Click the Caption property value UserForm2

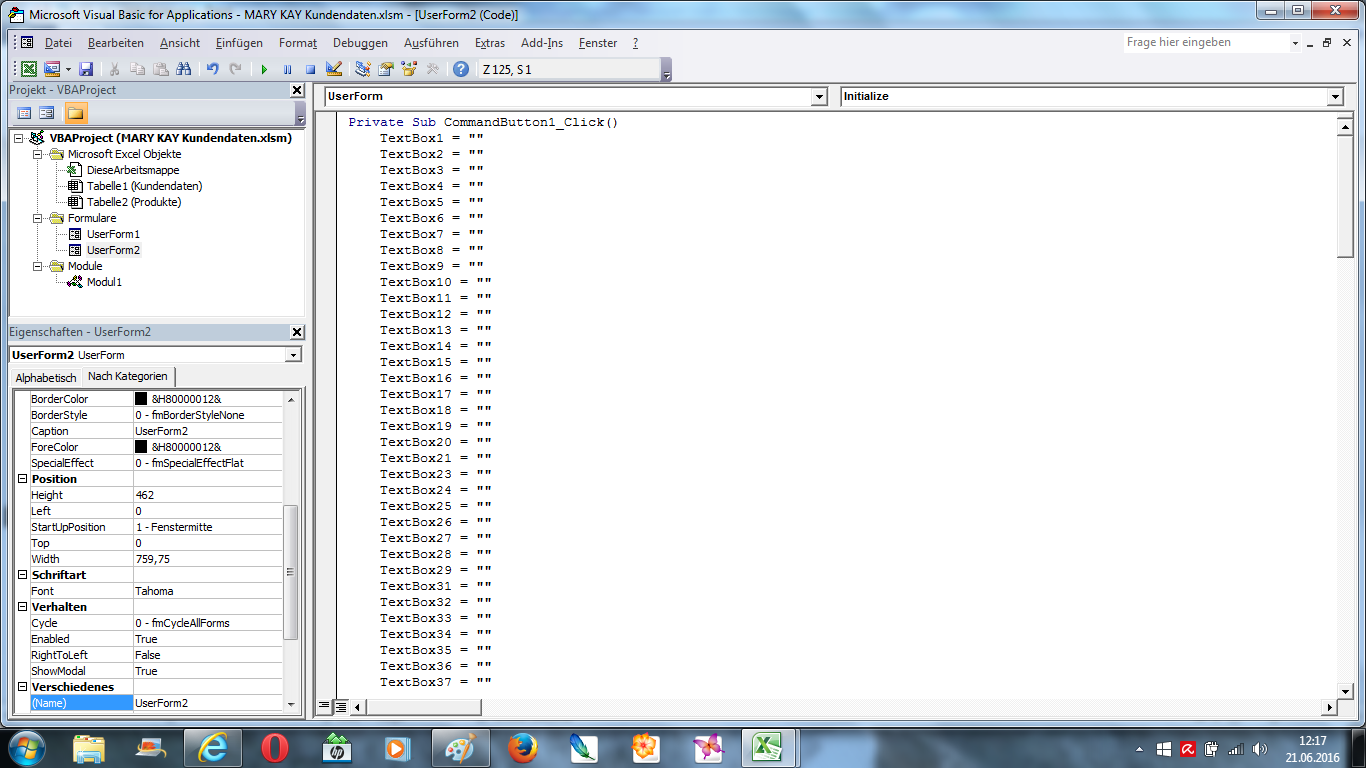(208, 431)
